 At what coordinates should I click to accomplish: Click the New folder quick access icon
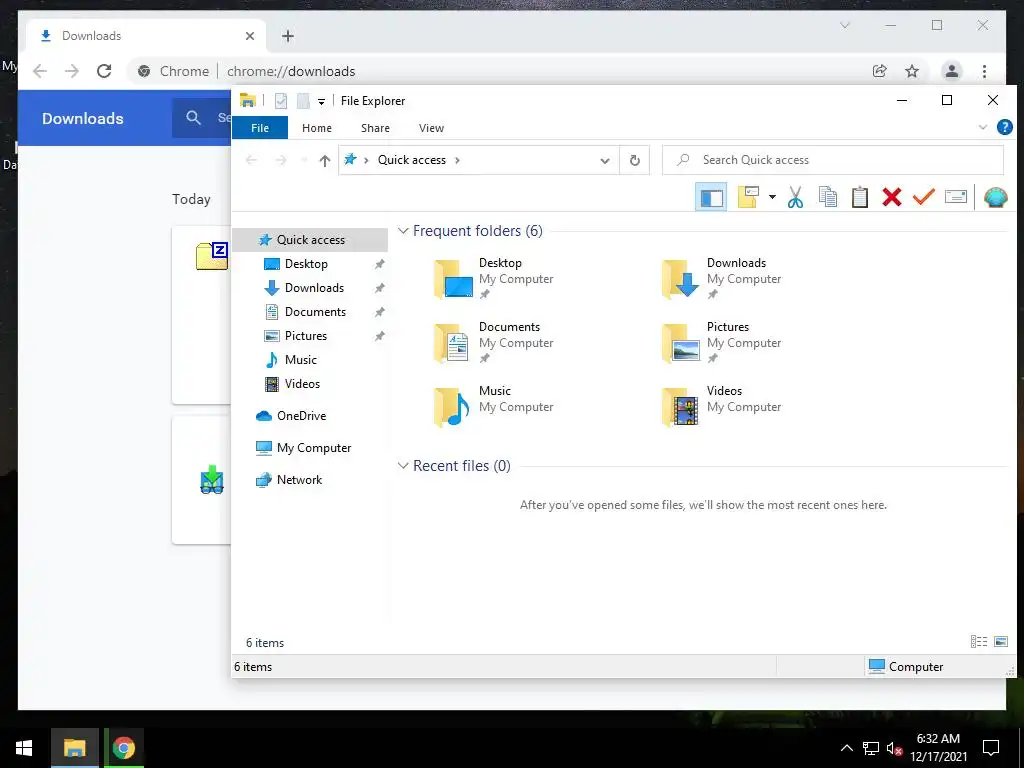click(x=303, y=101)
